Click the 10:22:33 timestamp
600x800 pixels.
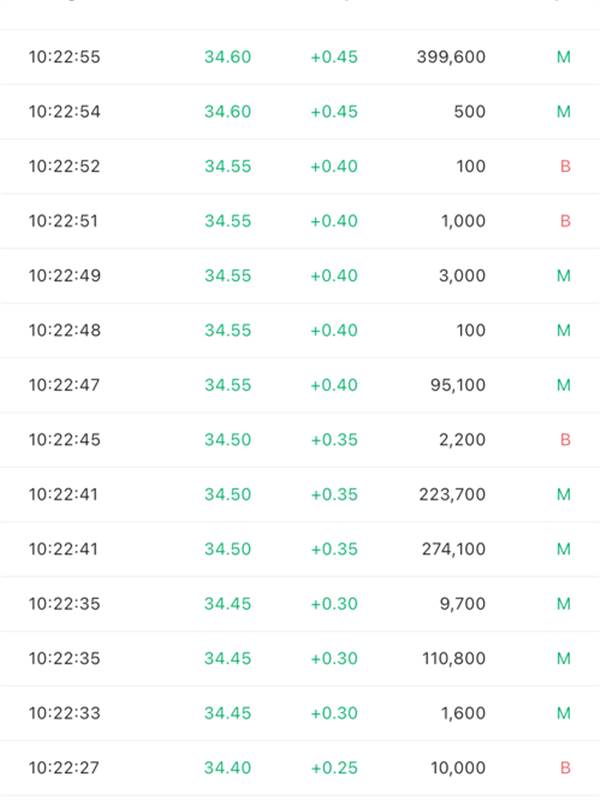click(x=64, y=713)
